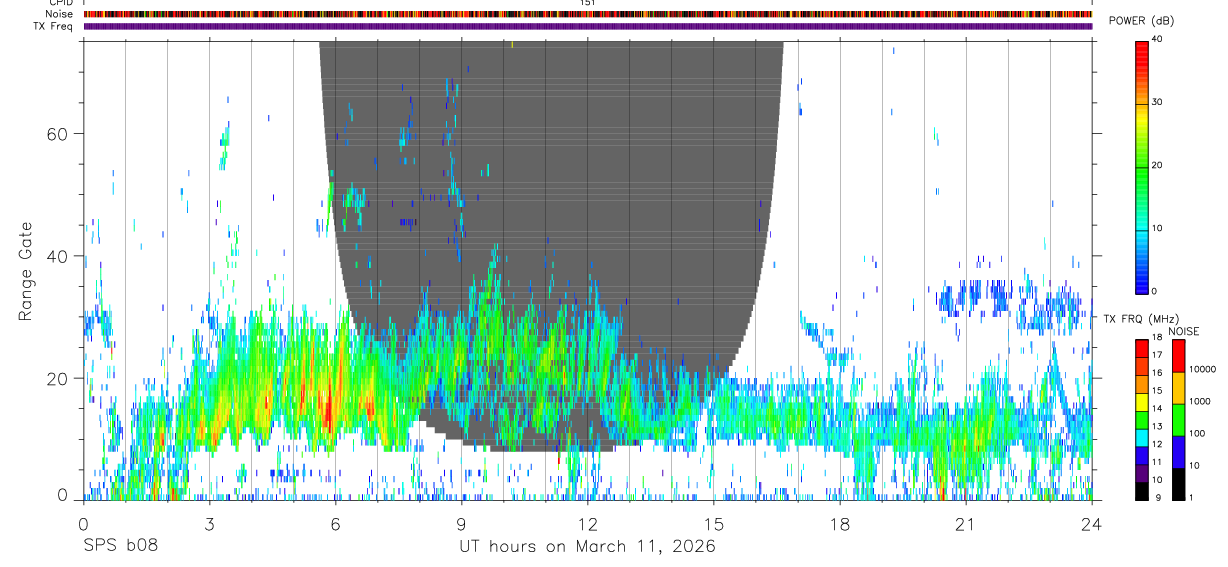Click the 10000 tick on the NOISE scale
Screen dimensions: 1228x567
[x=1202, y=369]
